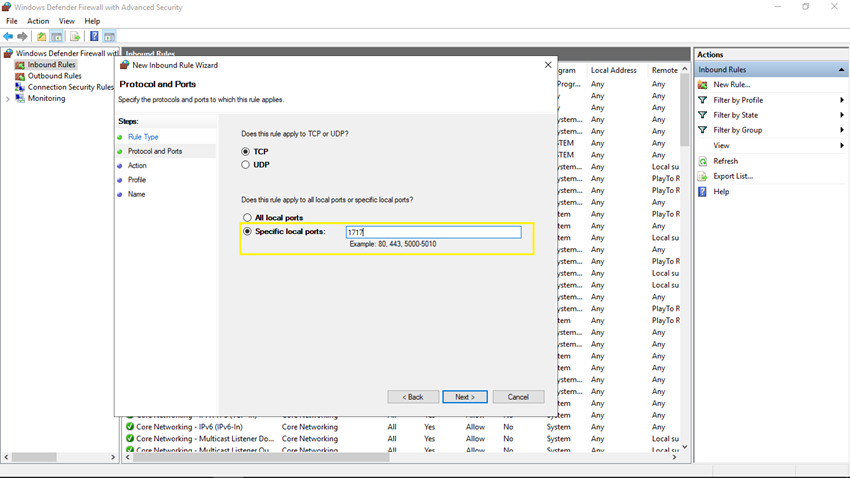Click Export List... in the Actions pane

(733, 176)
